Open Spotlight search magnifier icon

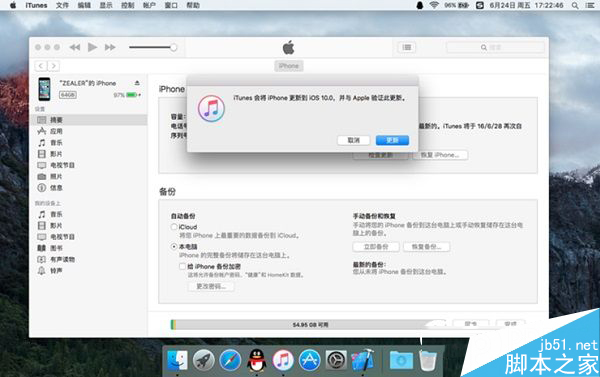click(575, 5)
